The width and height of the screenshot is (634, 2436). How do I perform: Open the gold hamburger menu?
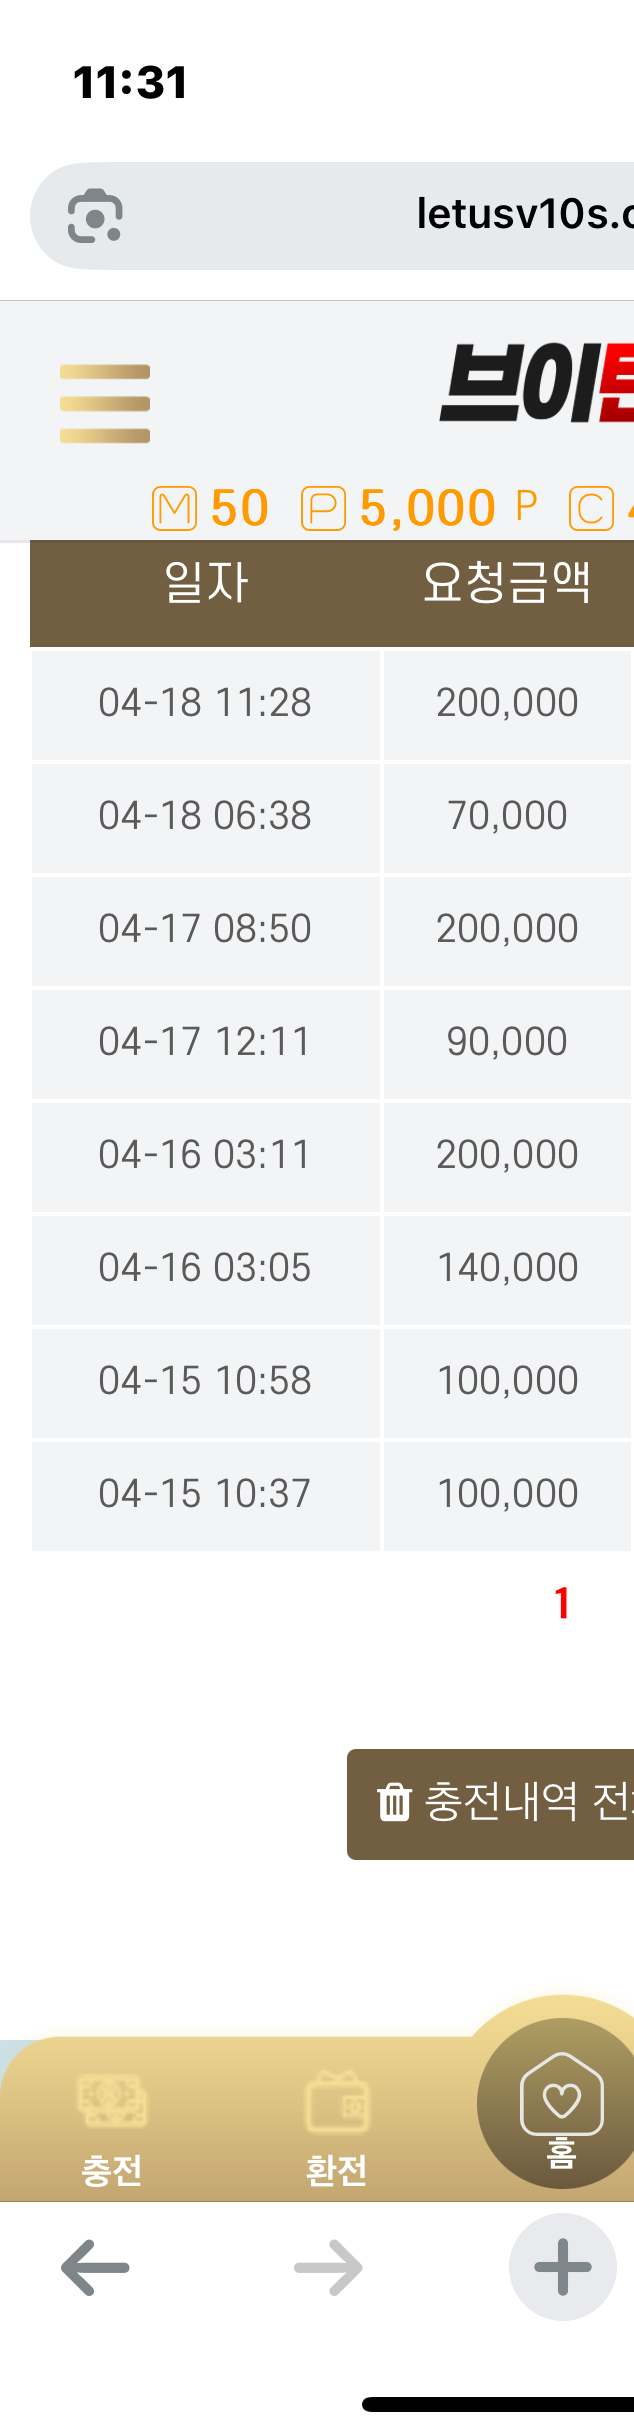(105, 404)
